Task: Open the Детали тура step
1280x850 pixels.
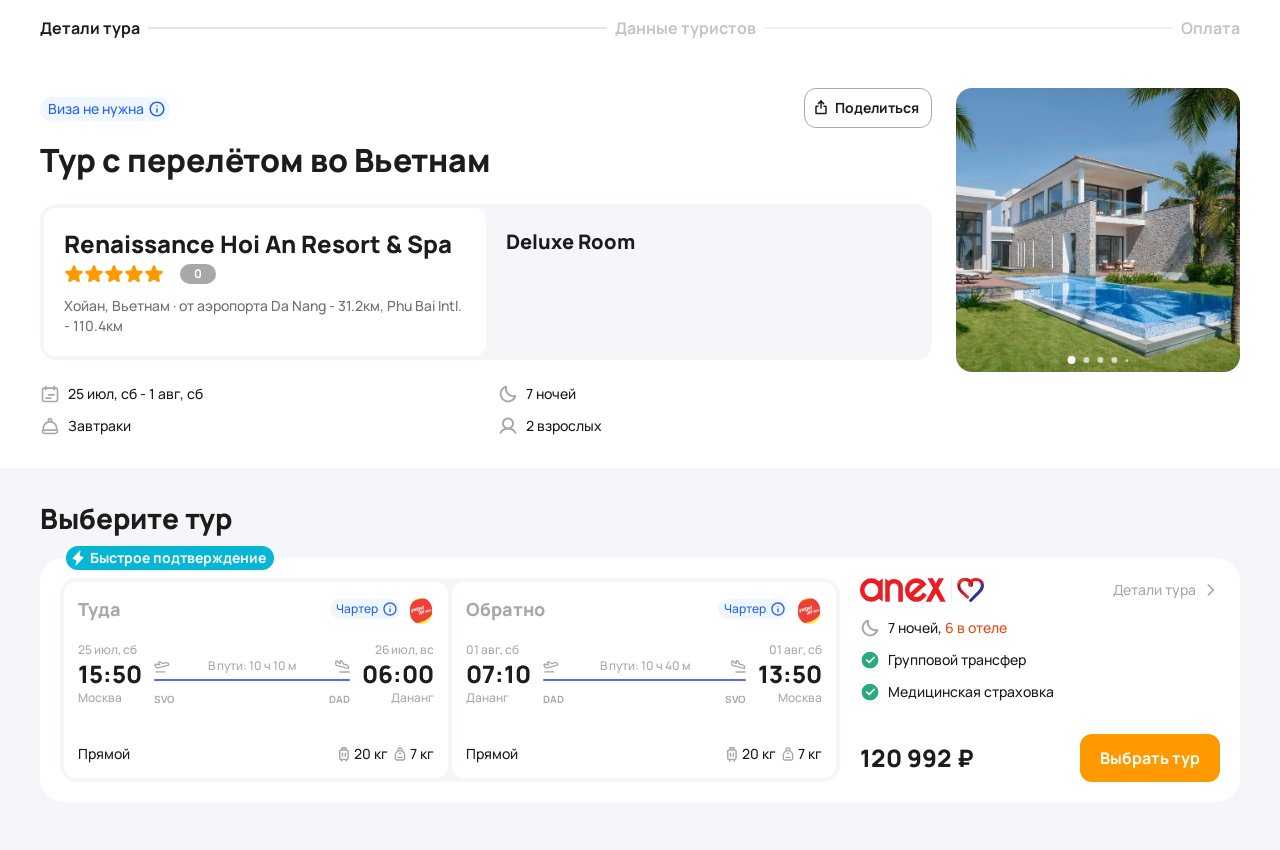Action: [90, 28]
